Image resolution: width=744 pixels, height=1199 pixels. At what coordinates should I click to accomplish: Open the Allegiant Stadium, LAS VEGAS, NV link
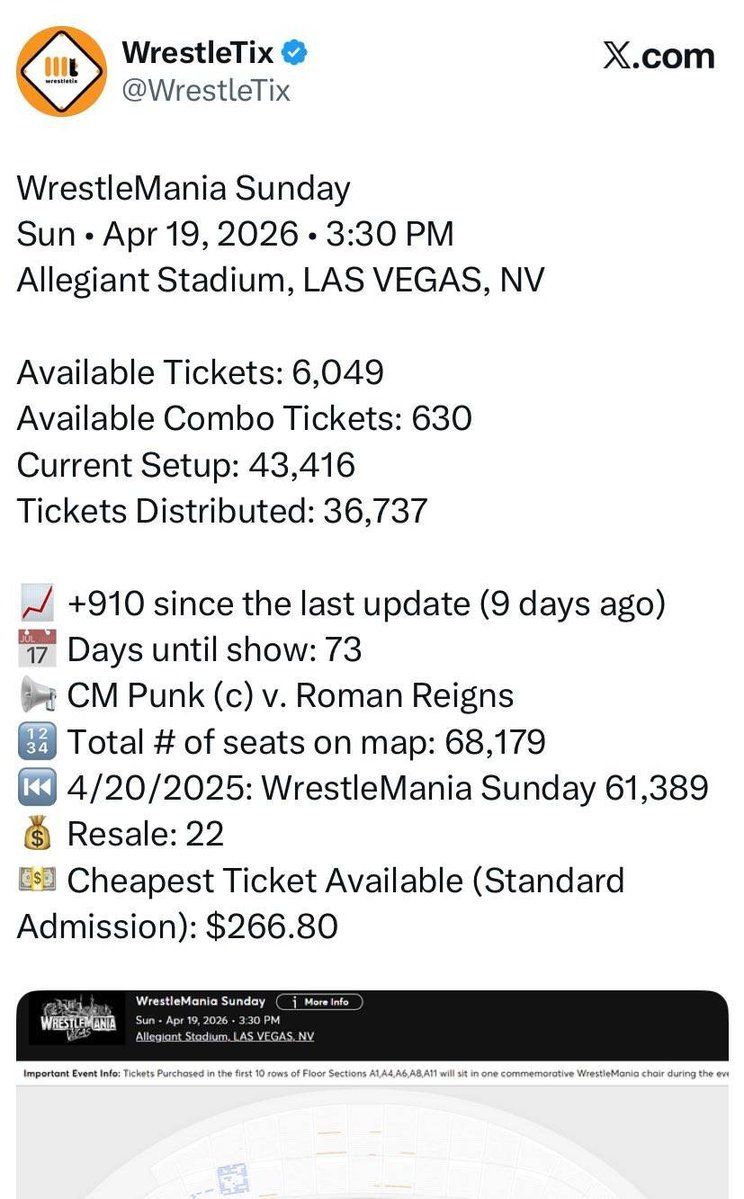224,1036
